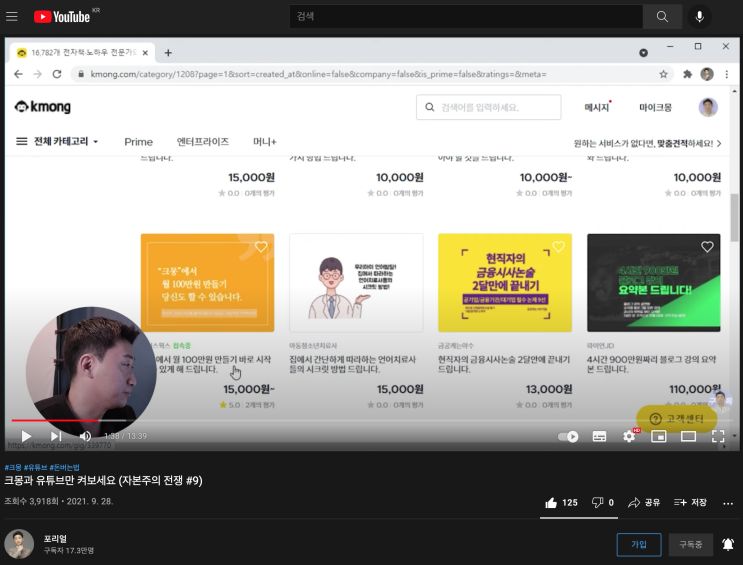
Task: Start voice search with microphone icon
Action: pyautogui.click(x=699, y=17)
